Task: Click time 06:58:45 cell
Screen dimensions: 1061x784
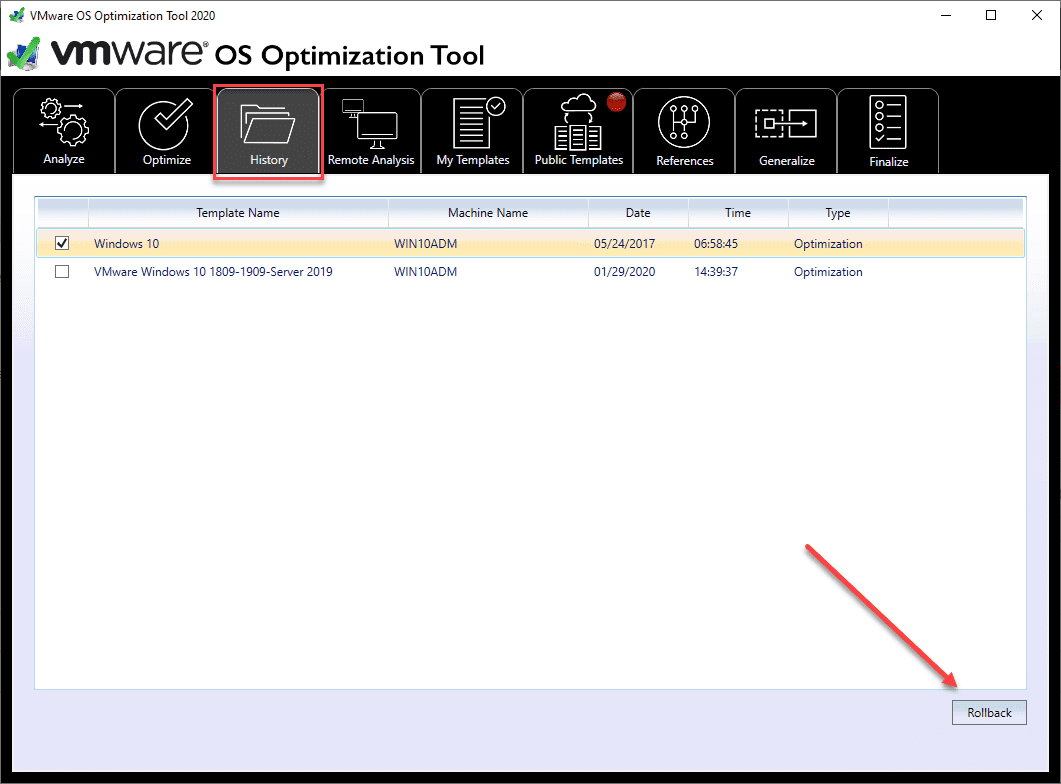Action: [716, 244]
